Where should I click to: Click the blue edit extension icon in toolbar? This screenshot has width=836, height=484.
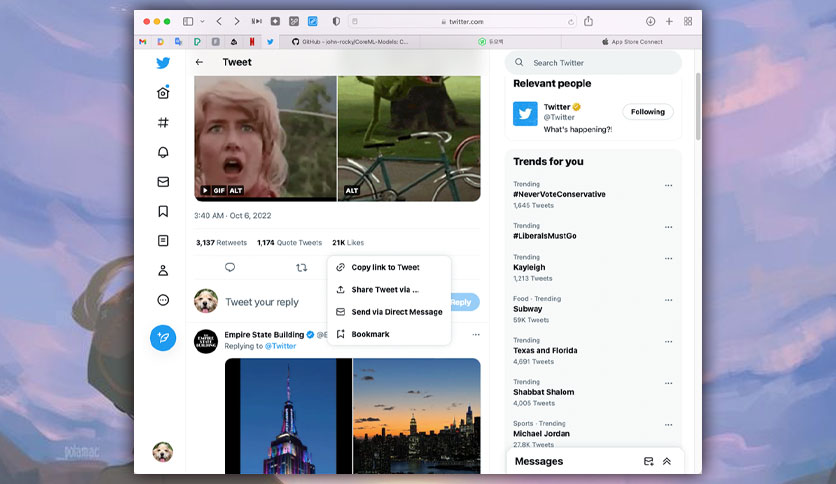[313, 21]
